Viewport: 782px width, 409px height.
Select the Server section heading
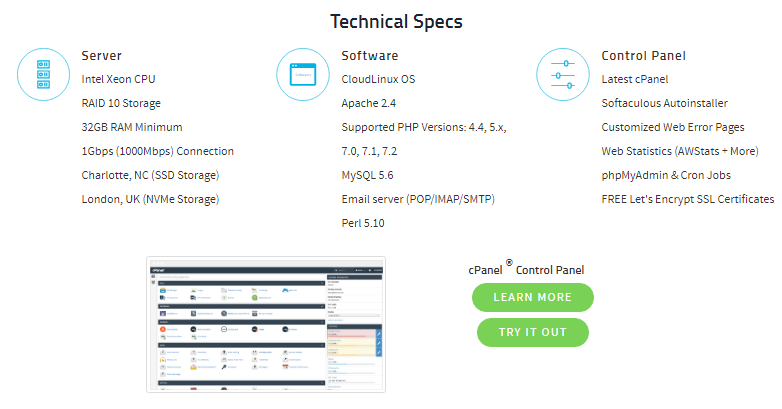pyautogui.click(x=102, y=56)
